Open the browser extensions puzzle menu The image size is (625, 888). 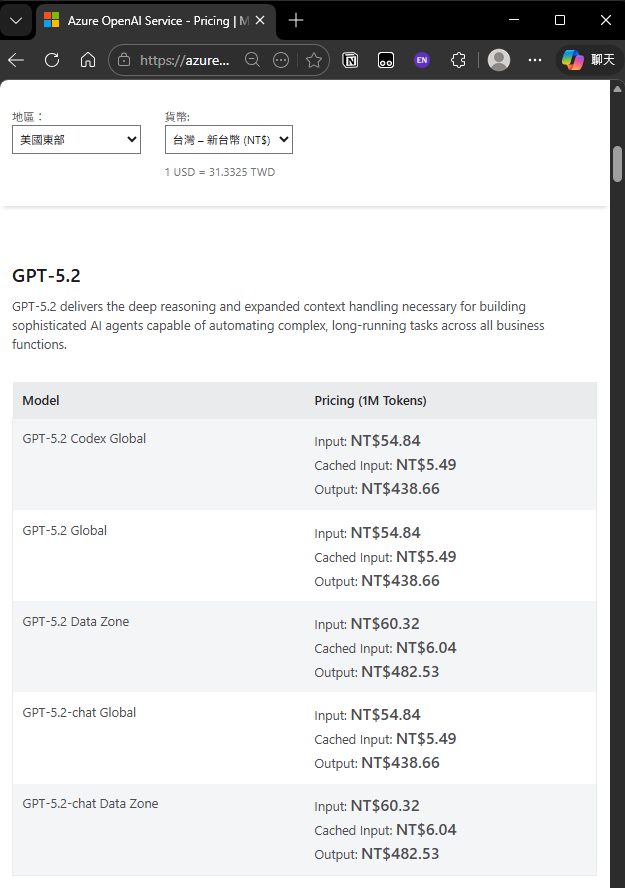coord(458,60)
